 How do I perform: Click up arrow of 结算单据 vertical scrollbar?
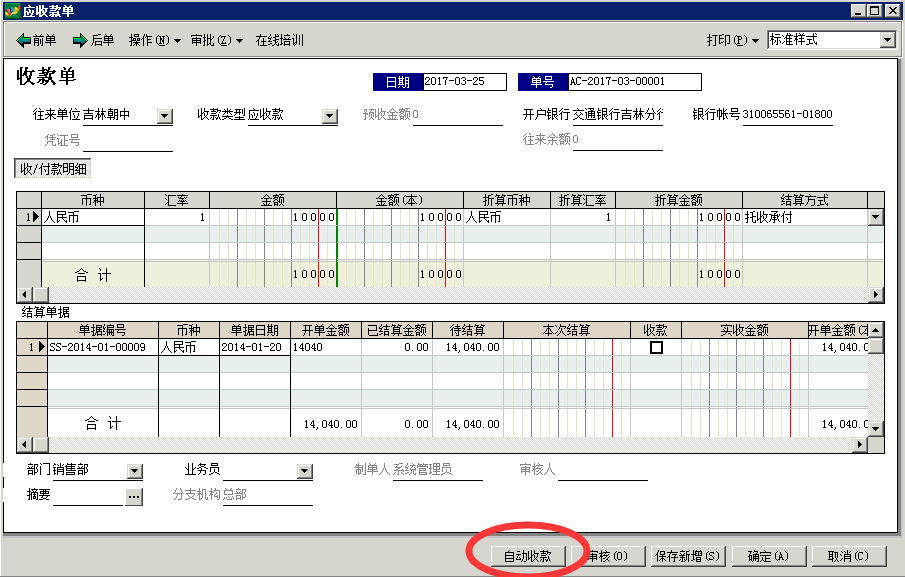click(x=876, y=330)
